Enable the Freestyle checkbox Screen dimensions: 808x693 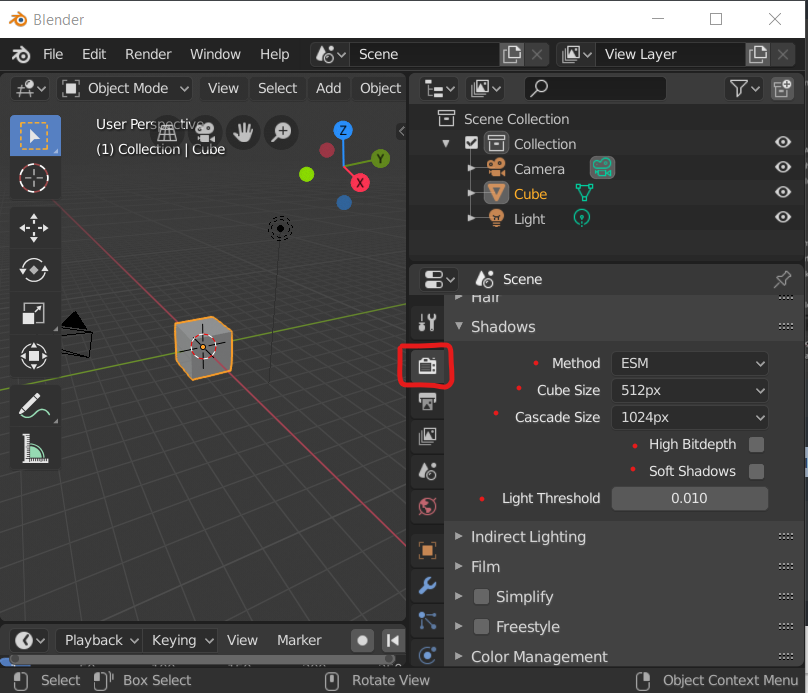point(481,627)
